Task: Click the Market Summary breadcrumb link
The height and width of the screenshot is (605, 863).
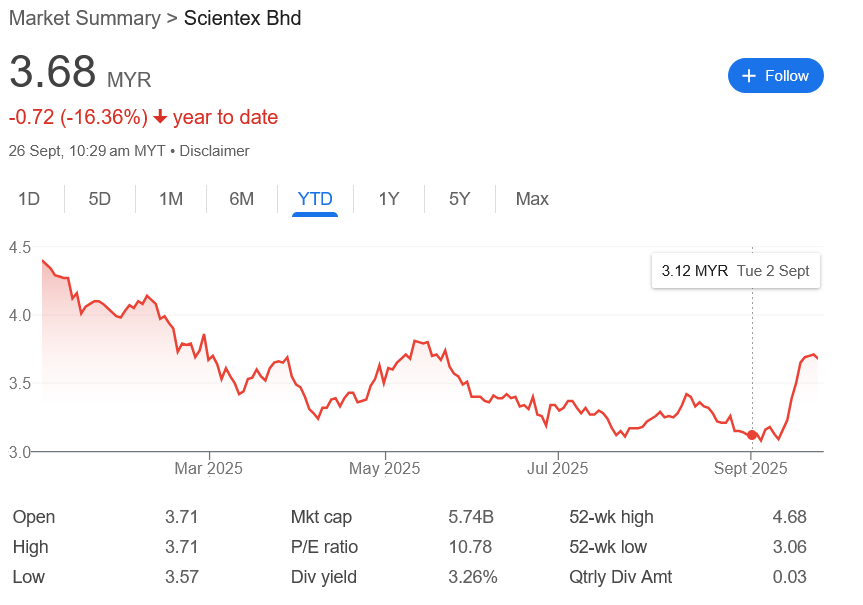Action: [84, 18]
